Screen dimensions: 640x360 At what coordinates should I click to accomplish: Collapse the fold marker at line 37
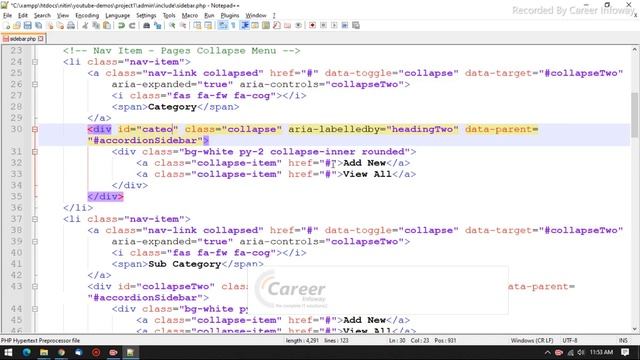coord(35,219)
